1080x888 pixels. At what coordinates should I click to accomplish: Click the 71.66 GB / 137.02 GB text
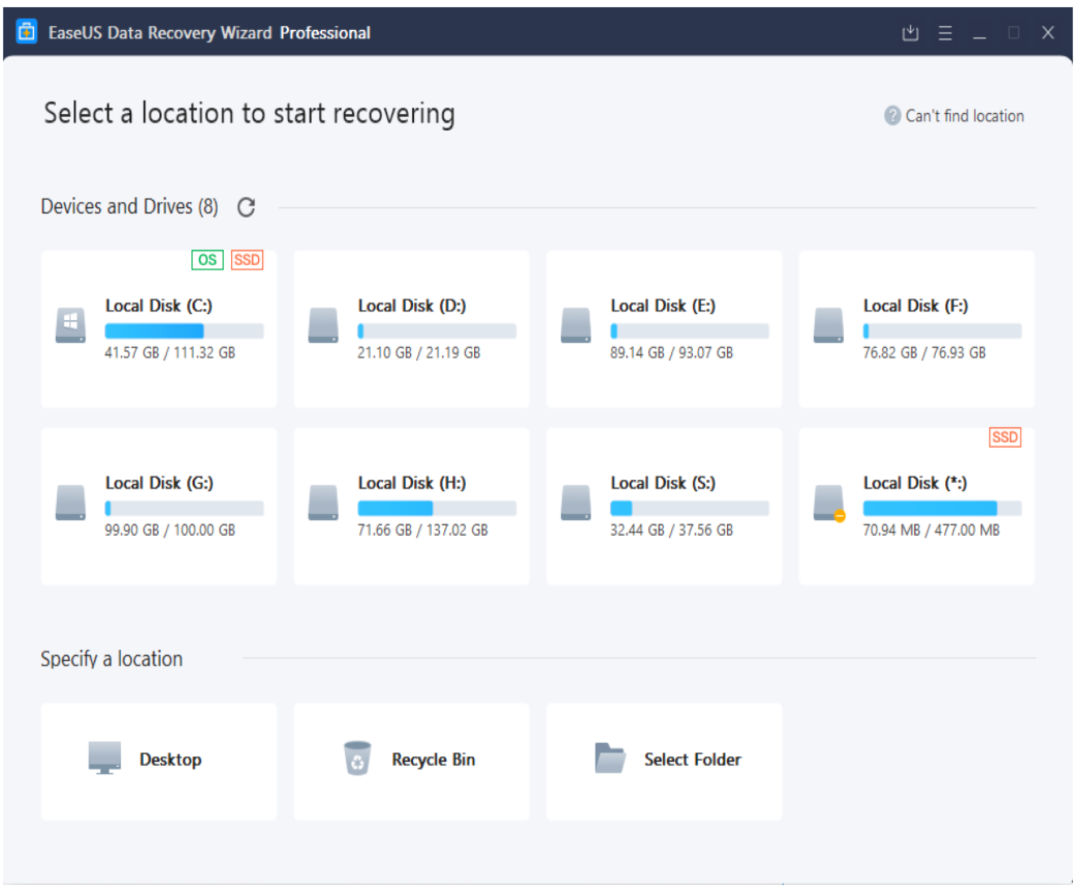422,530
